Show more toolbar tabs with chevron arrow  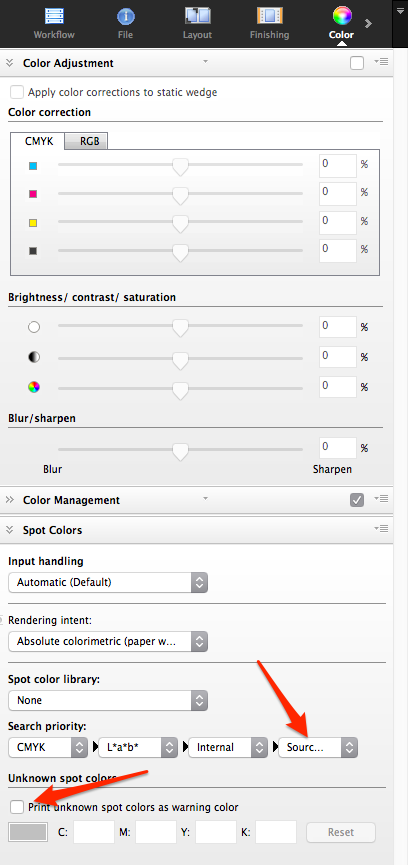click(x=368, y=24)
